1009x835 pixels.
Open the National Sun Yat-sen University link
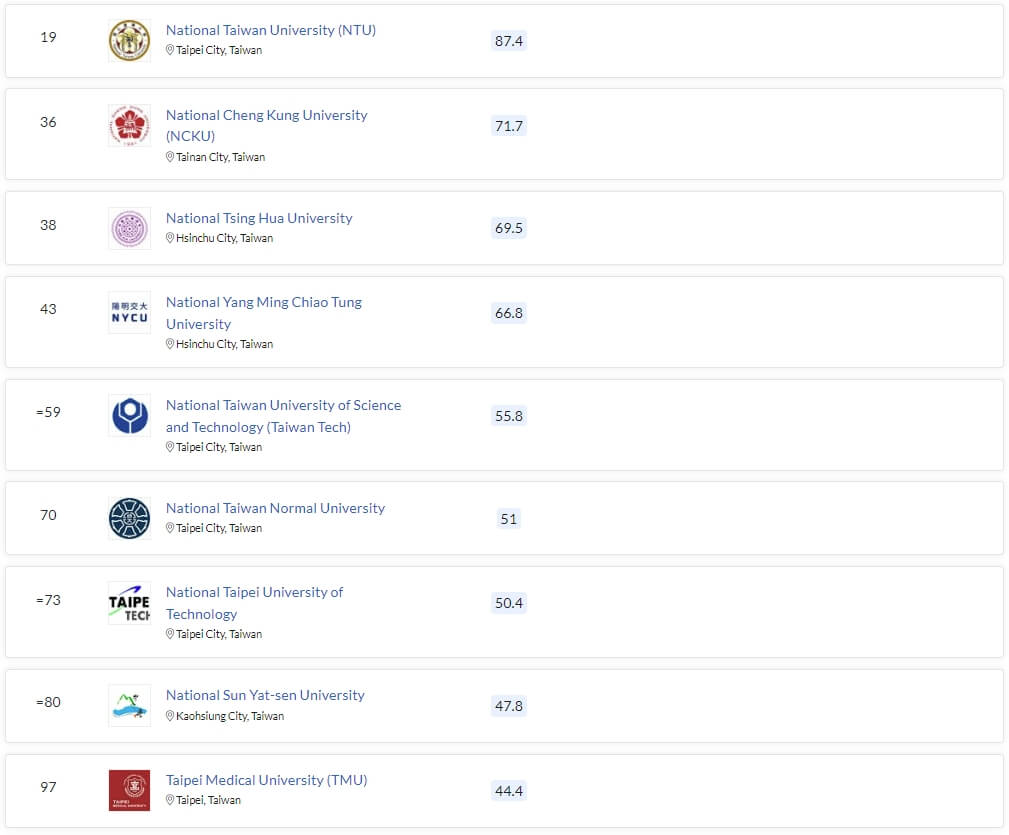(265, 695)
